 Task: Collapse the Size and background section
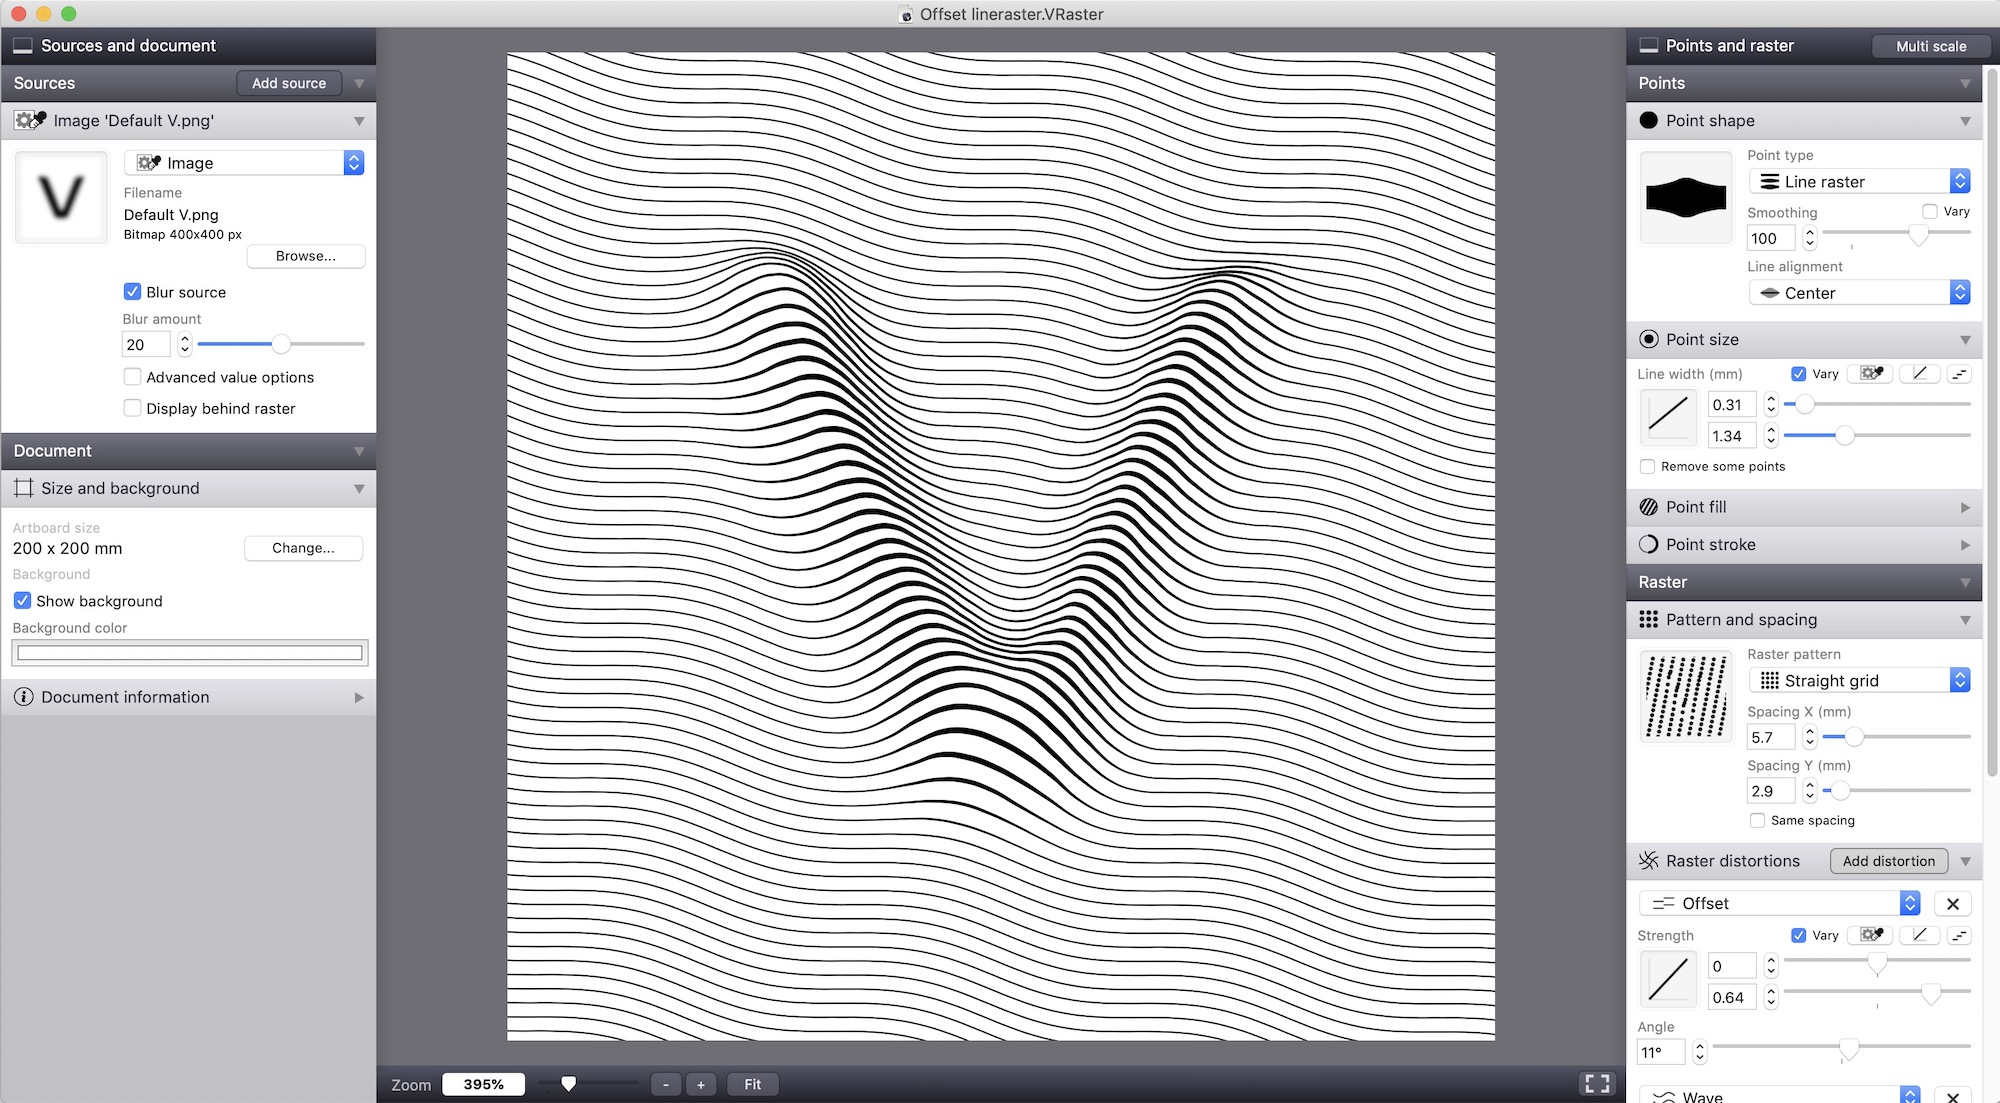[x=360, y=489]
